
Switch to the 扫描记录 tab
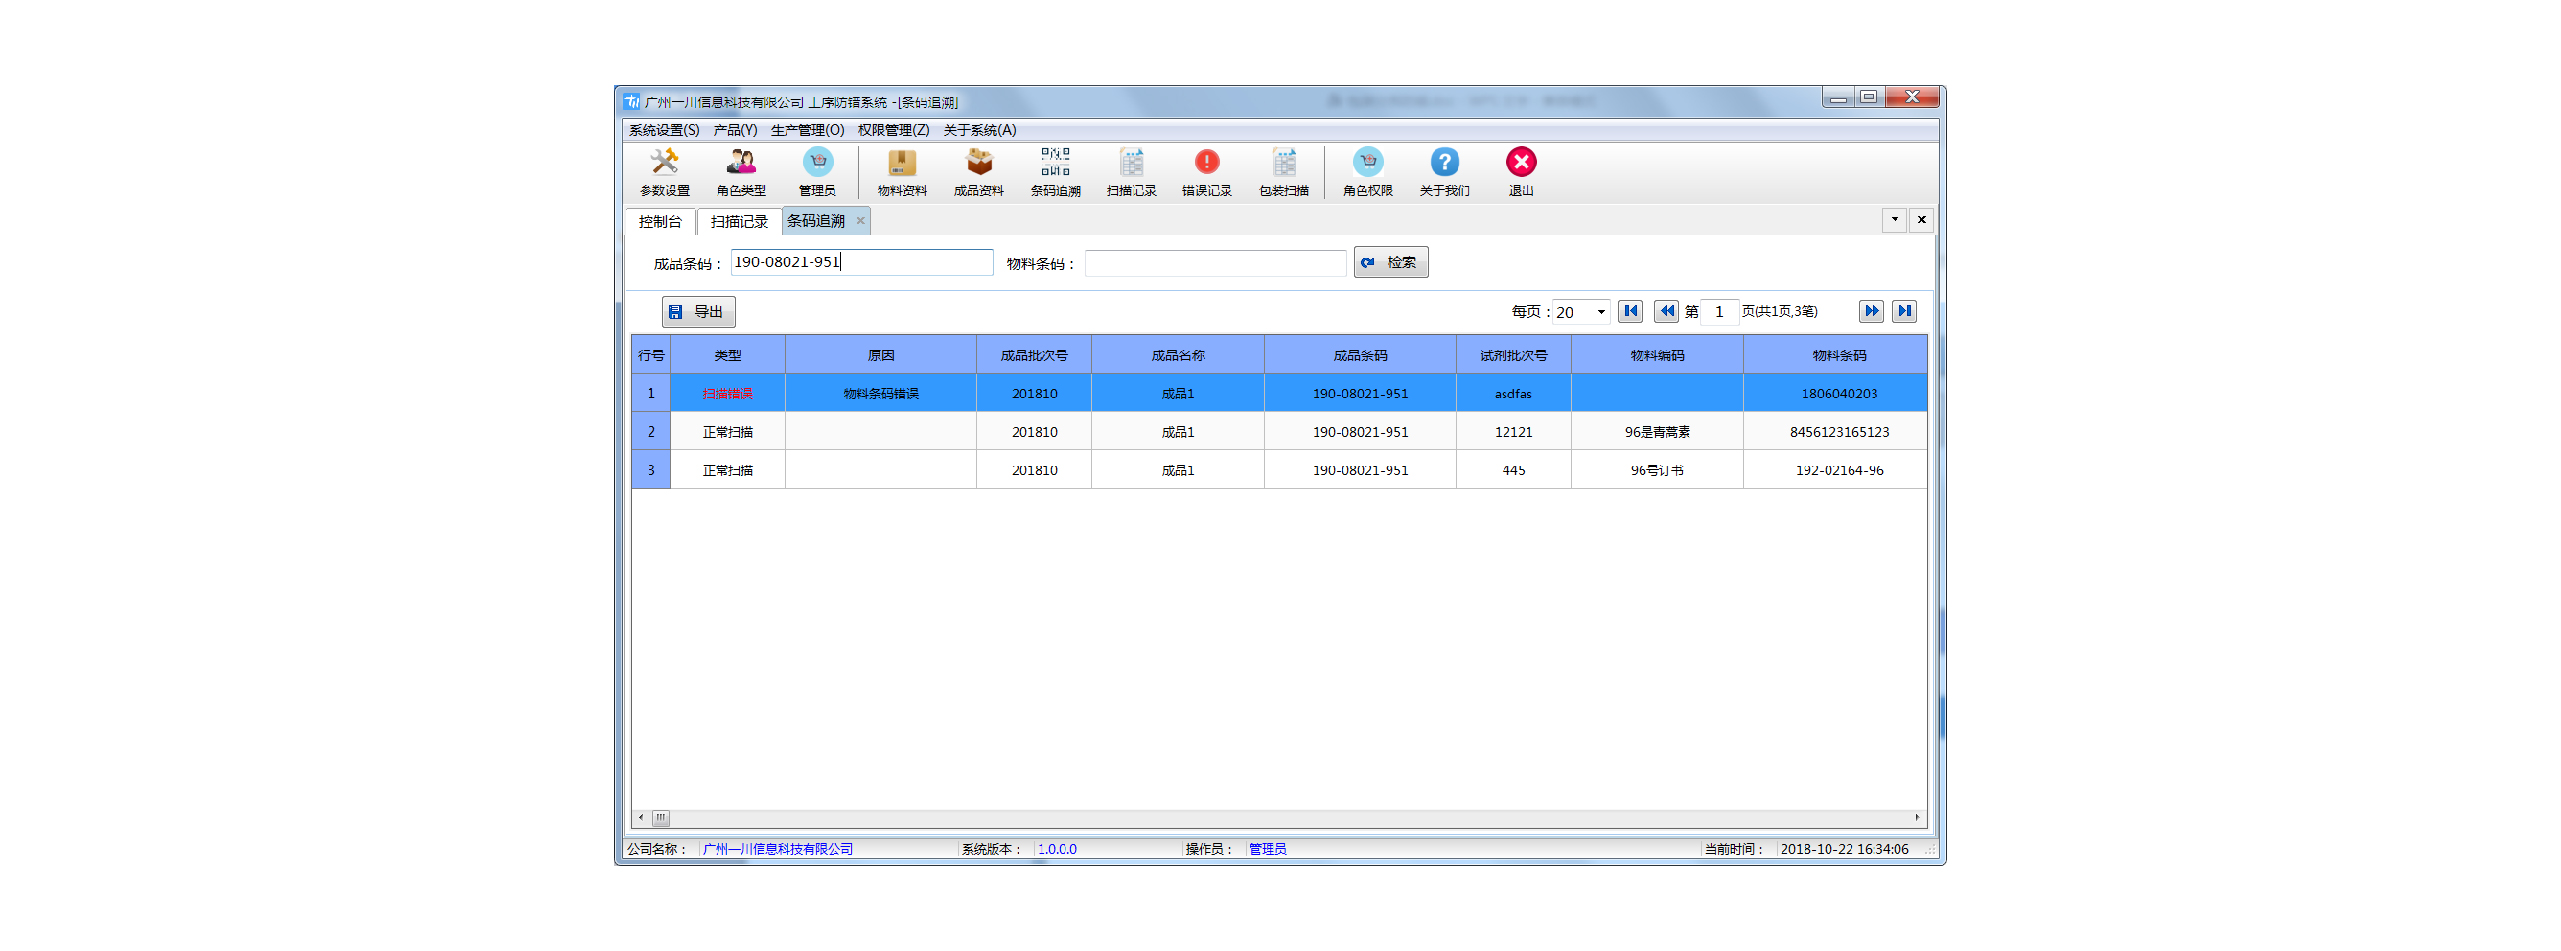click(x=739, y=222)
